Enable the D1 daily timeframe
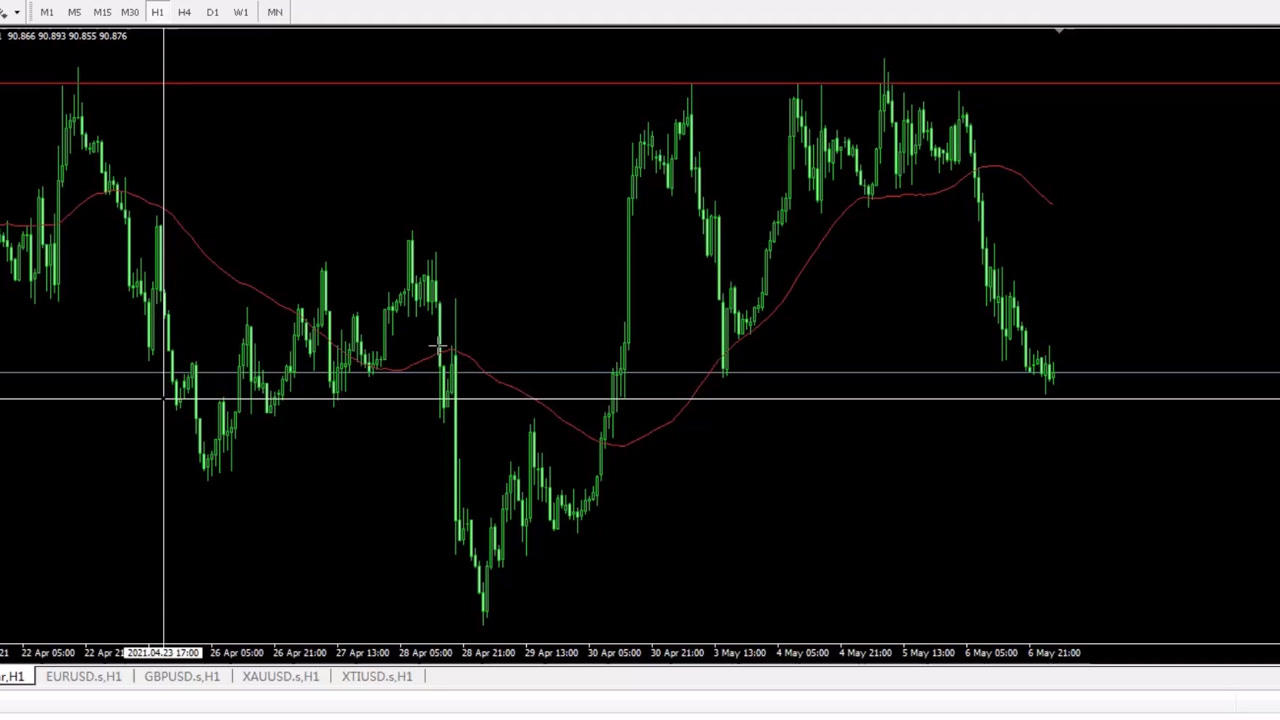The height and width of the screenshot is (720, 1280). click(x=212, y=12)
